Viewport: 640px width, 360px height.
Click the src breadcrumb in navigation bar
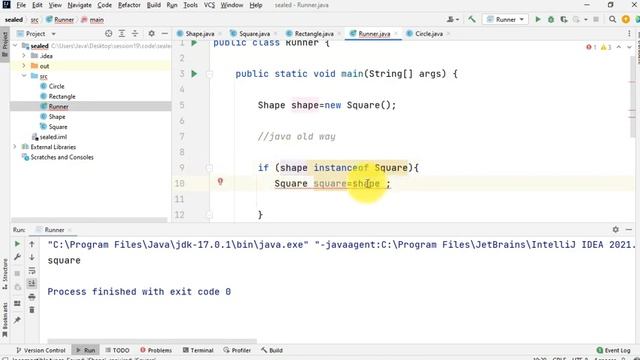tap(35, 20)
